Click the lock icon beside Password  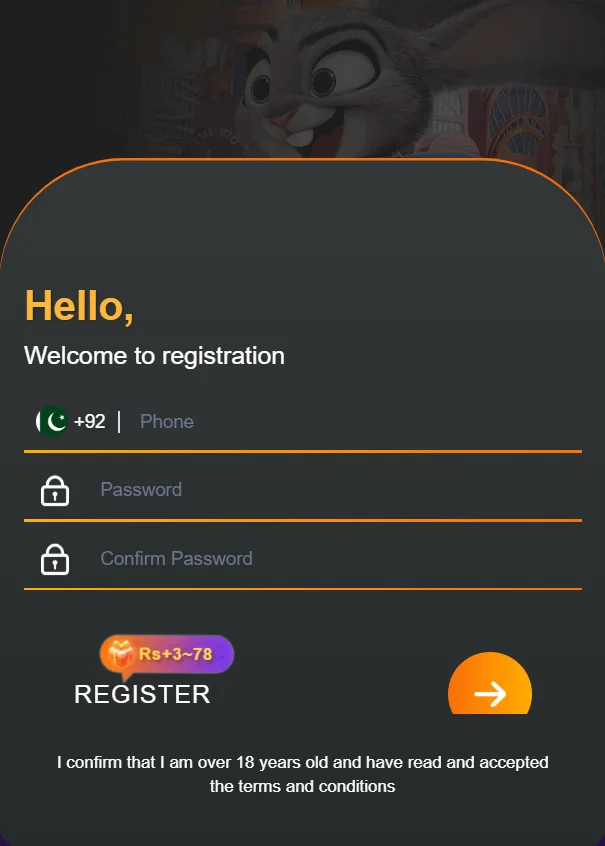(55, 490)
